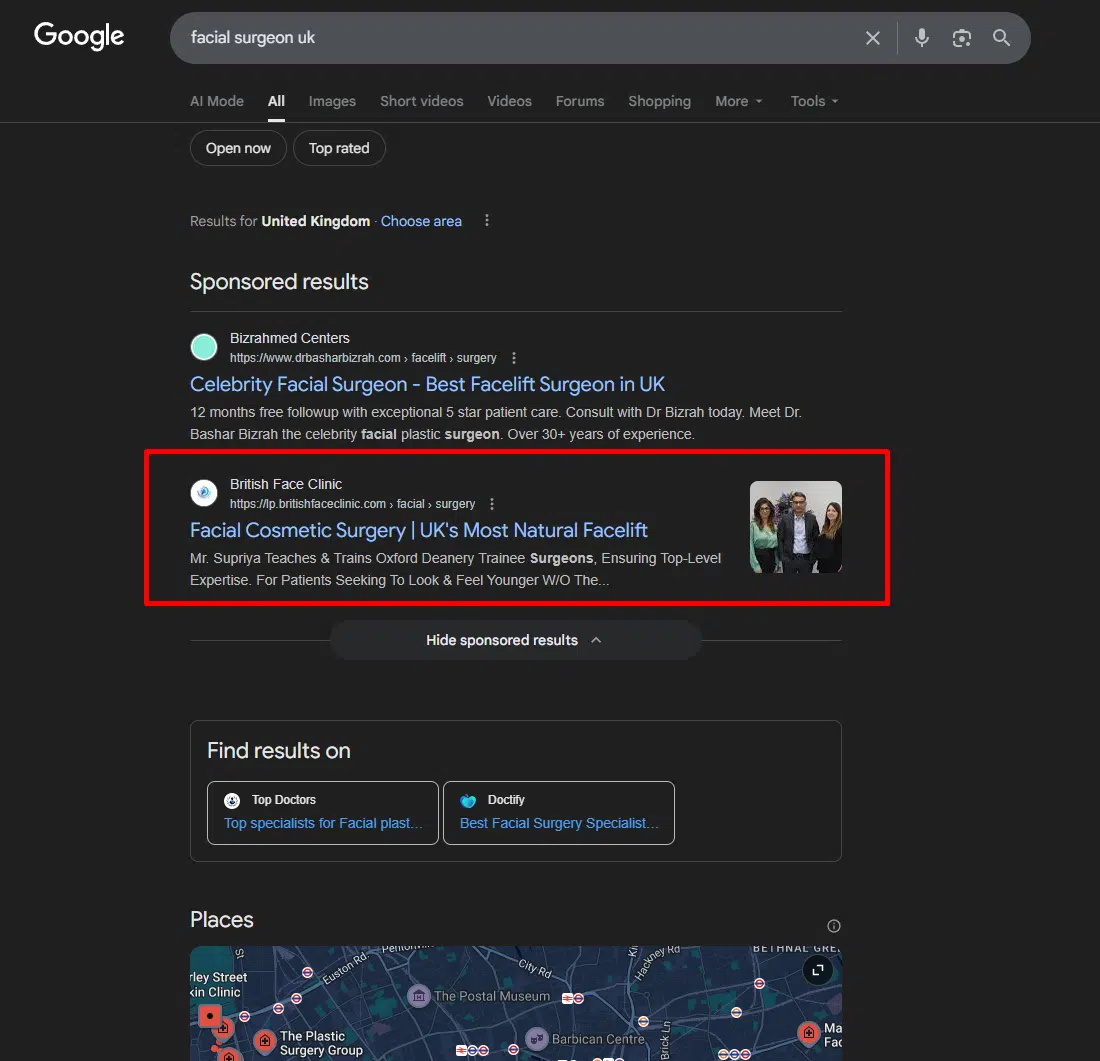Switch to AI Mode tab
This screenshot has width=1100, height=1061.
tap(217, 101)
